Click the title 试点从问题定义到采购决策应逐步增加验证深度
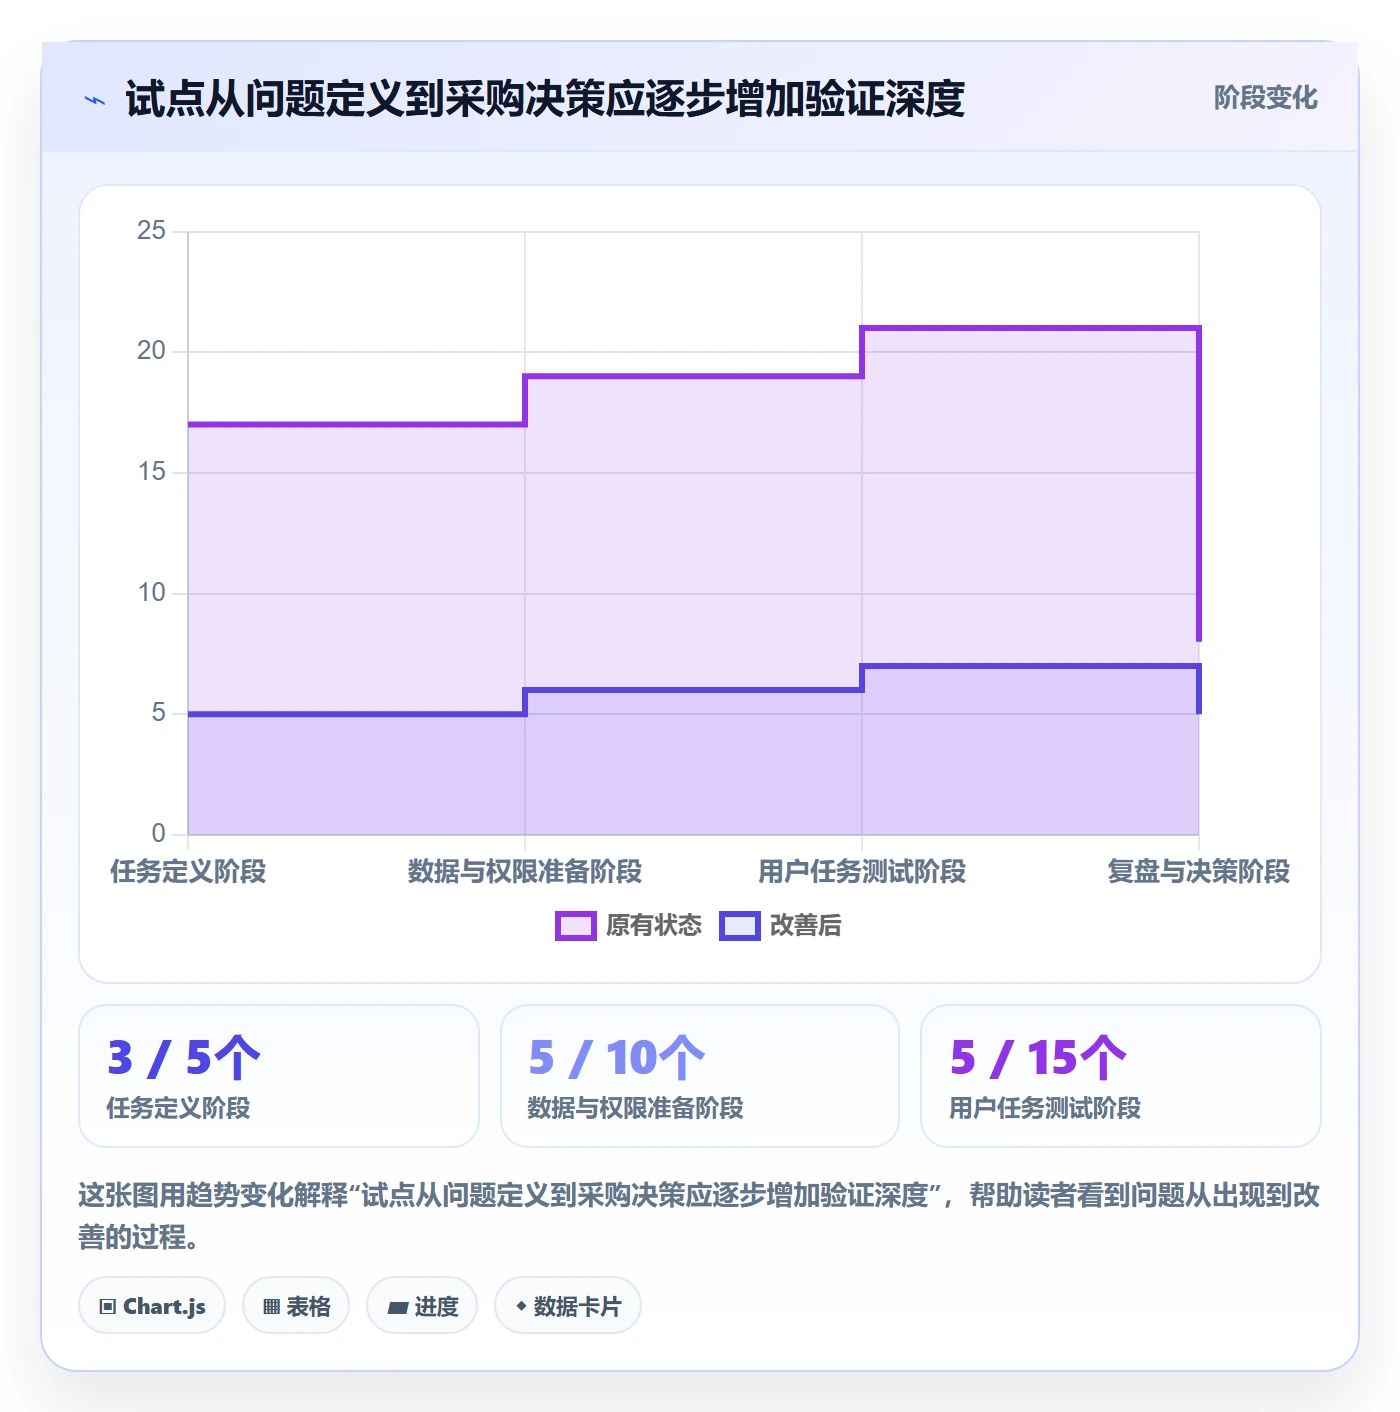1400x1412 pixels. 545,99
